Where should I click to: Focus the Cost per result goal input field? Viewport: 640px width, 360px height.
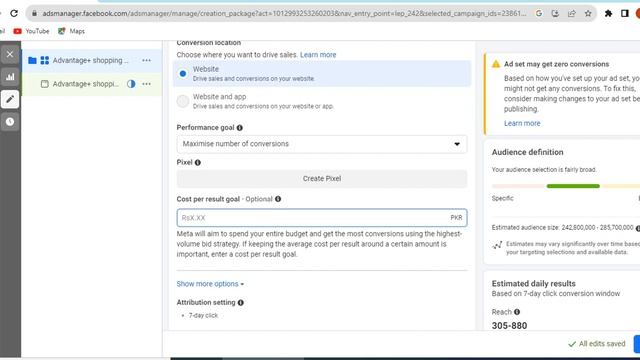[322, 218]
